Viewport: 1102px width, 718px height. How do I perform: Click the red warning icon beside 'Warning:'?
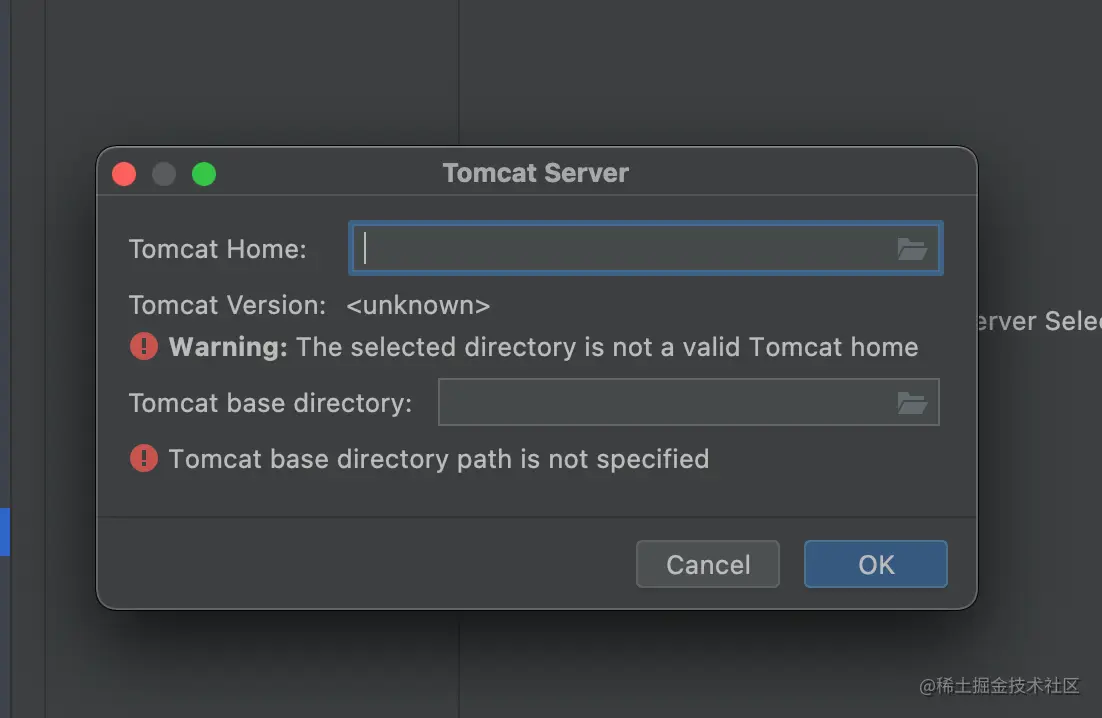(x=144, y=347)
